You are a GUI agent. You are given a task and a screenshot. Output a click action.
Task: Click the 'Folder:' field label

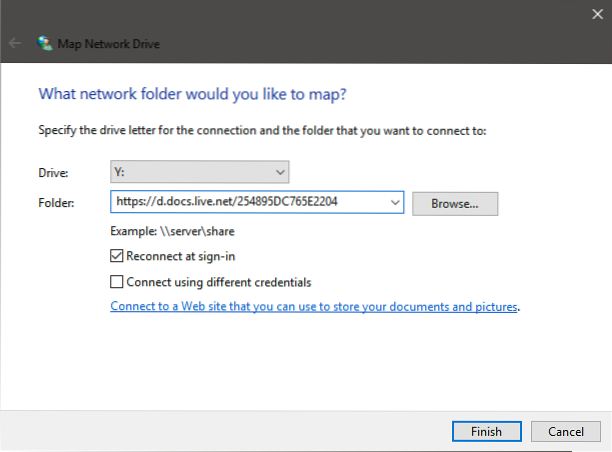(55, 203)
